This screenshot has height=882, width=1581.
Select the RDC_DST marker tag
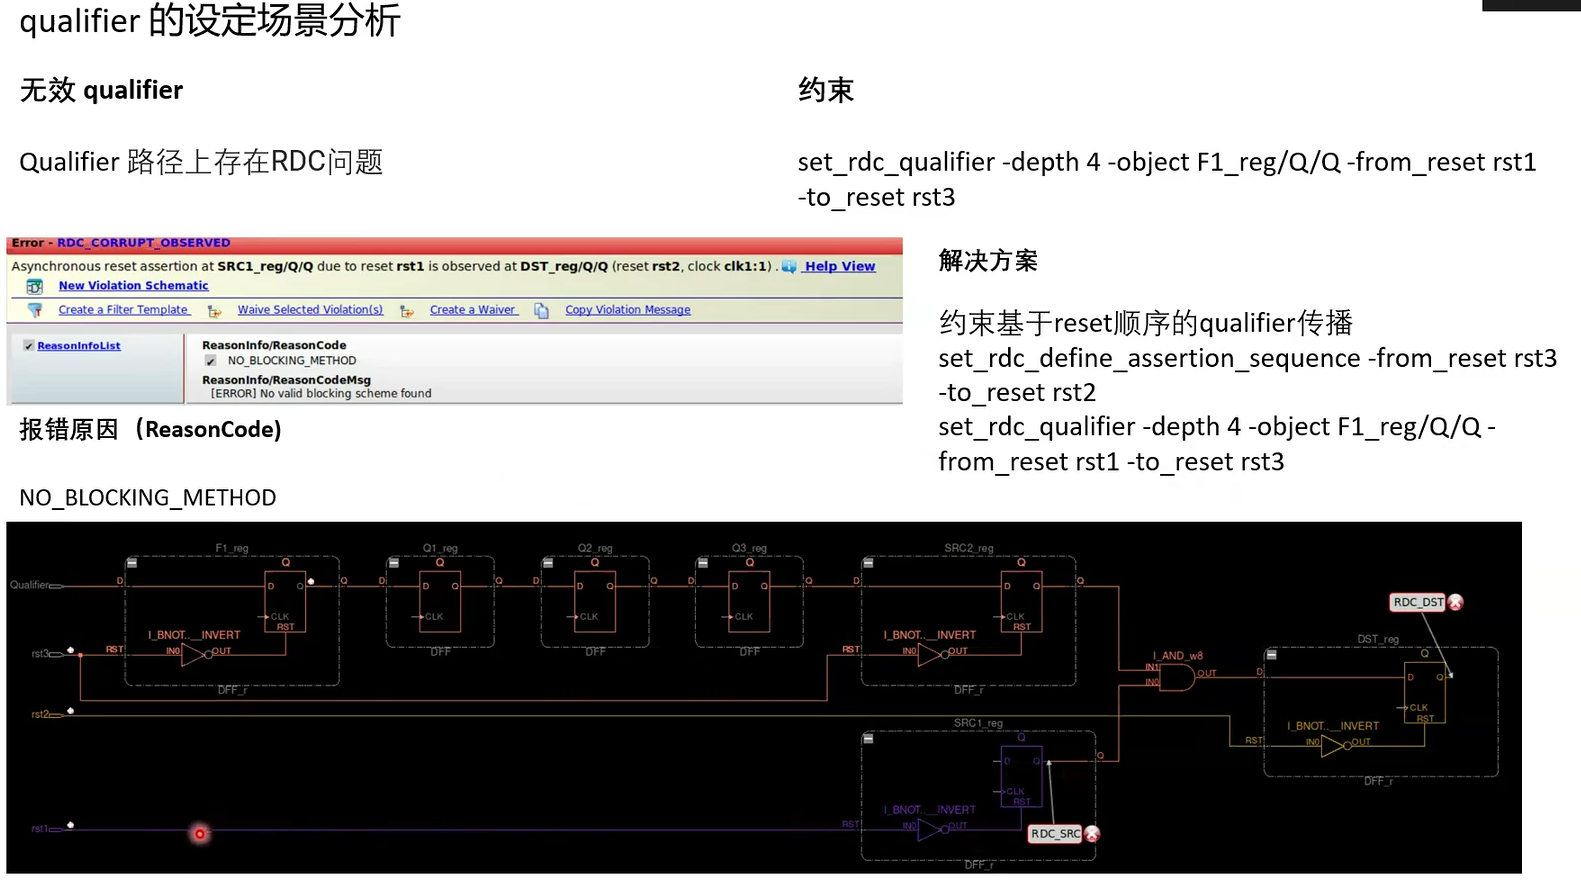click(1418, 602)
